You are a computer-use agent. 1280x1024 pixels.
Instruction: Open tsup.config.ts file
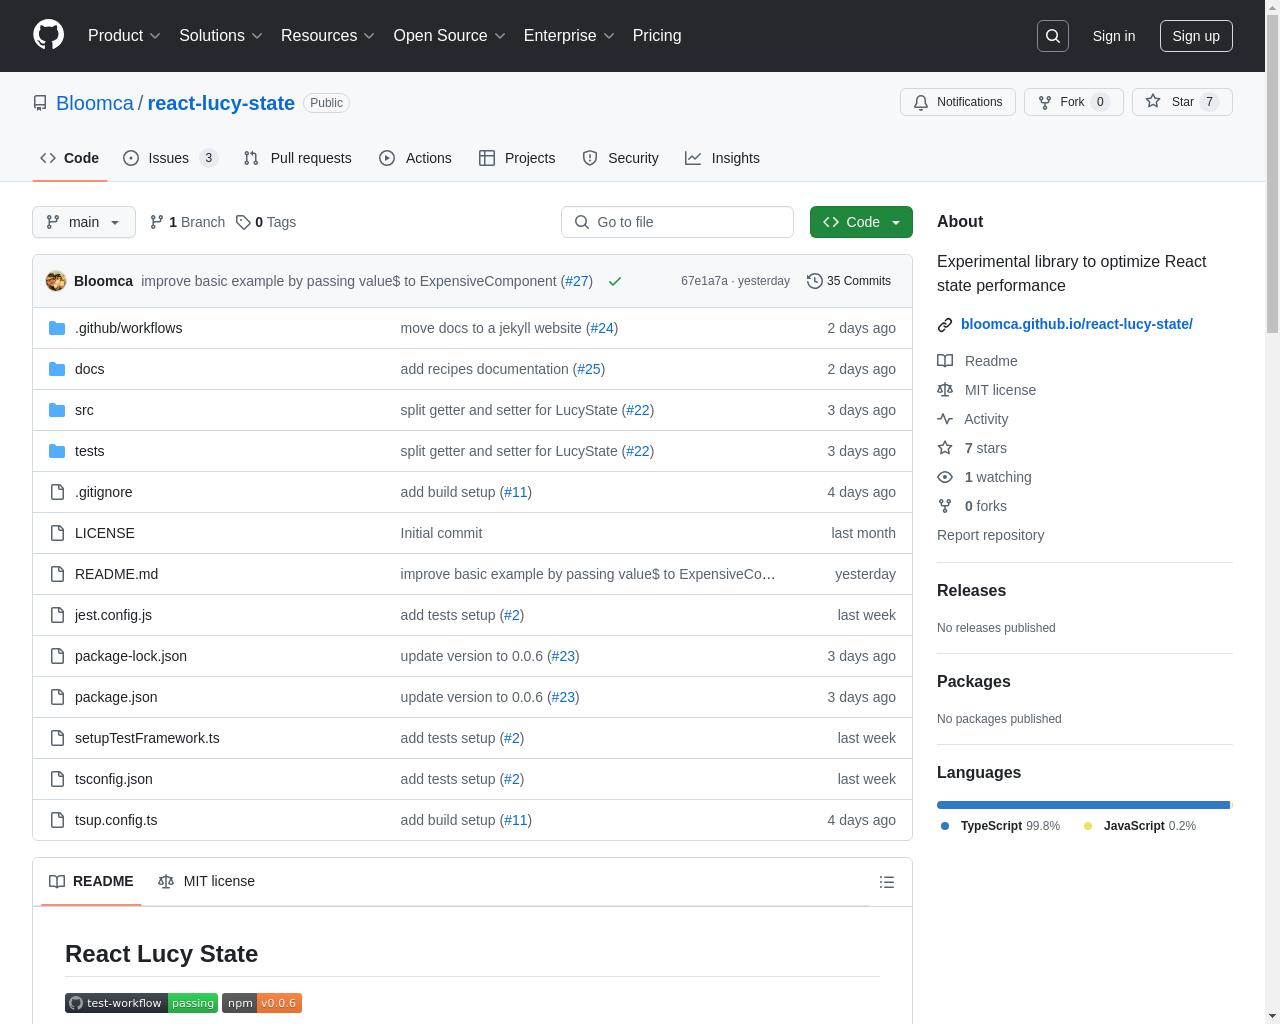click(x=116, y=820)
